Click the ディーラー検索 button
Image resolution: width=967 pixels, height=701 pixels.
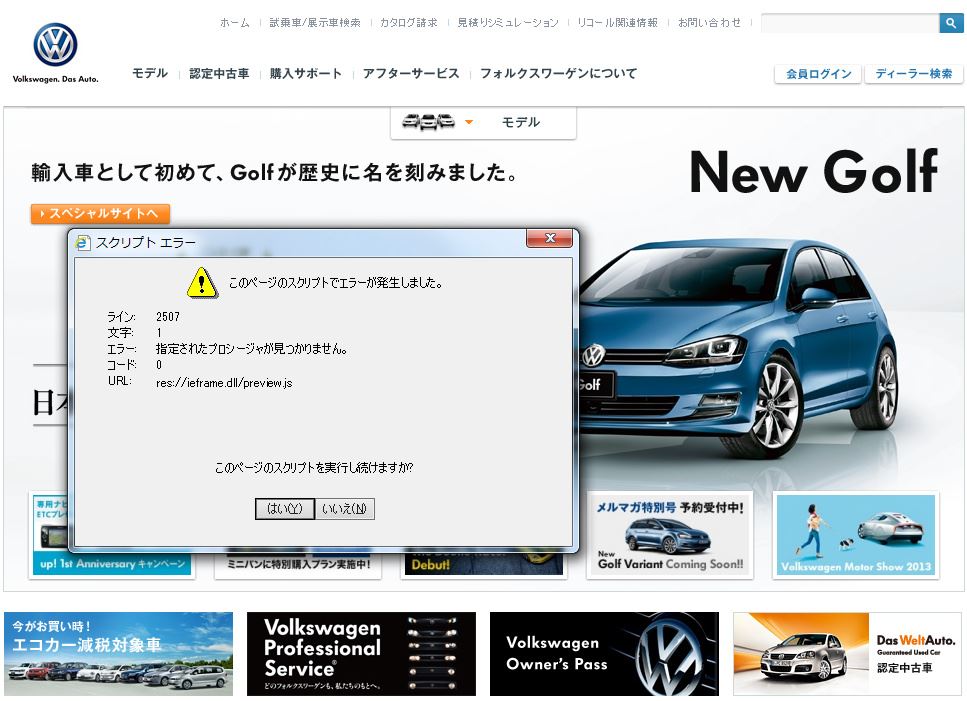(x=914, y=74)
